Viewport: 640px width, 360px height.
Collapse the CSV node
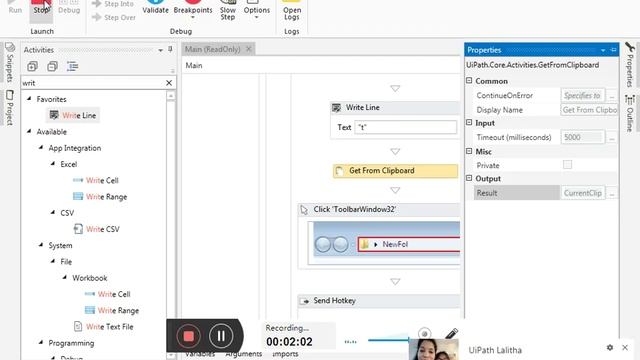coord(53,213)
